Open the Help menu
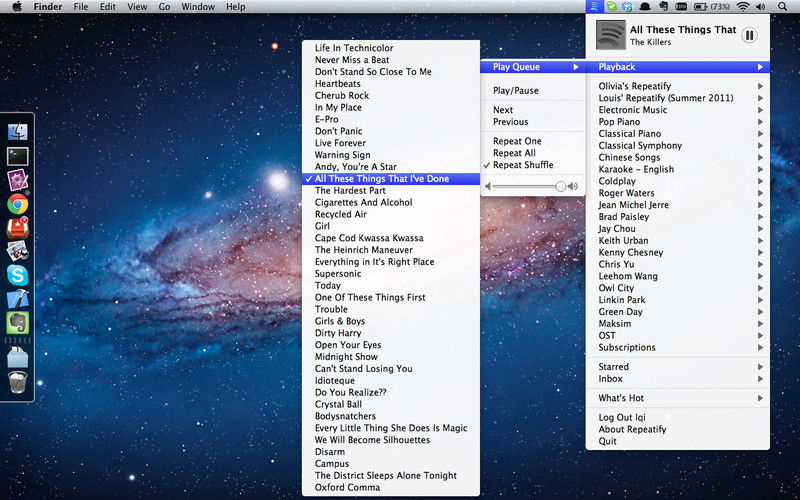 [236, 7]
